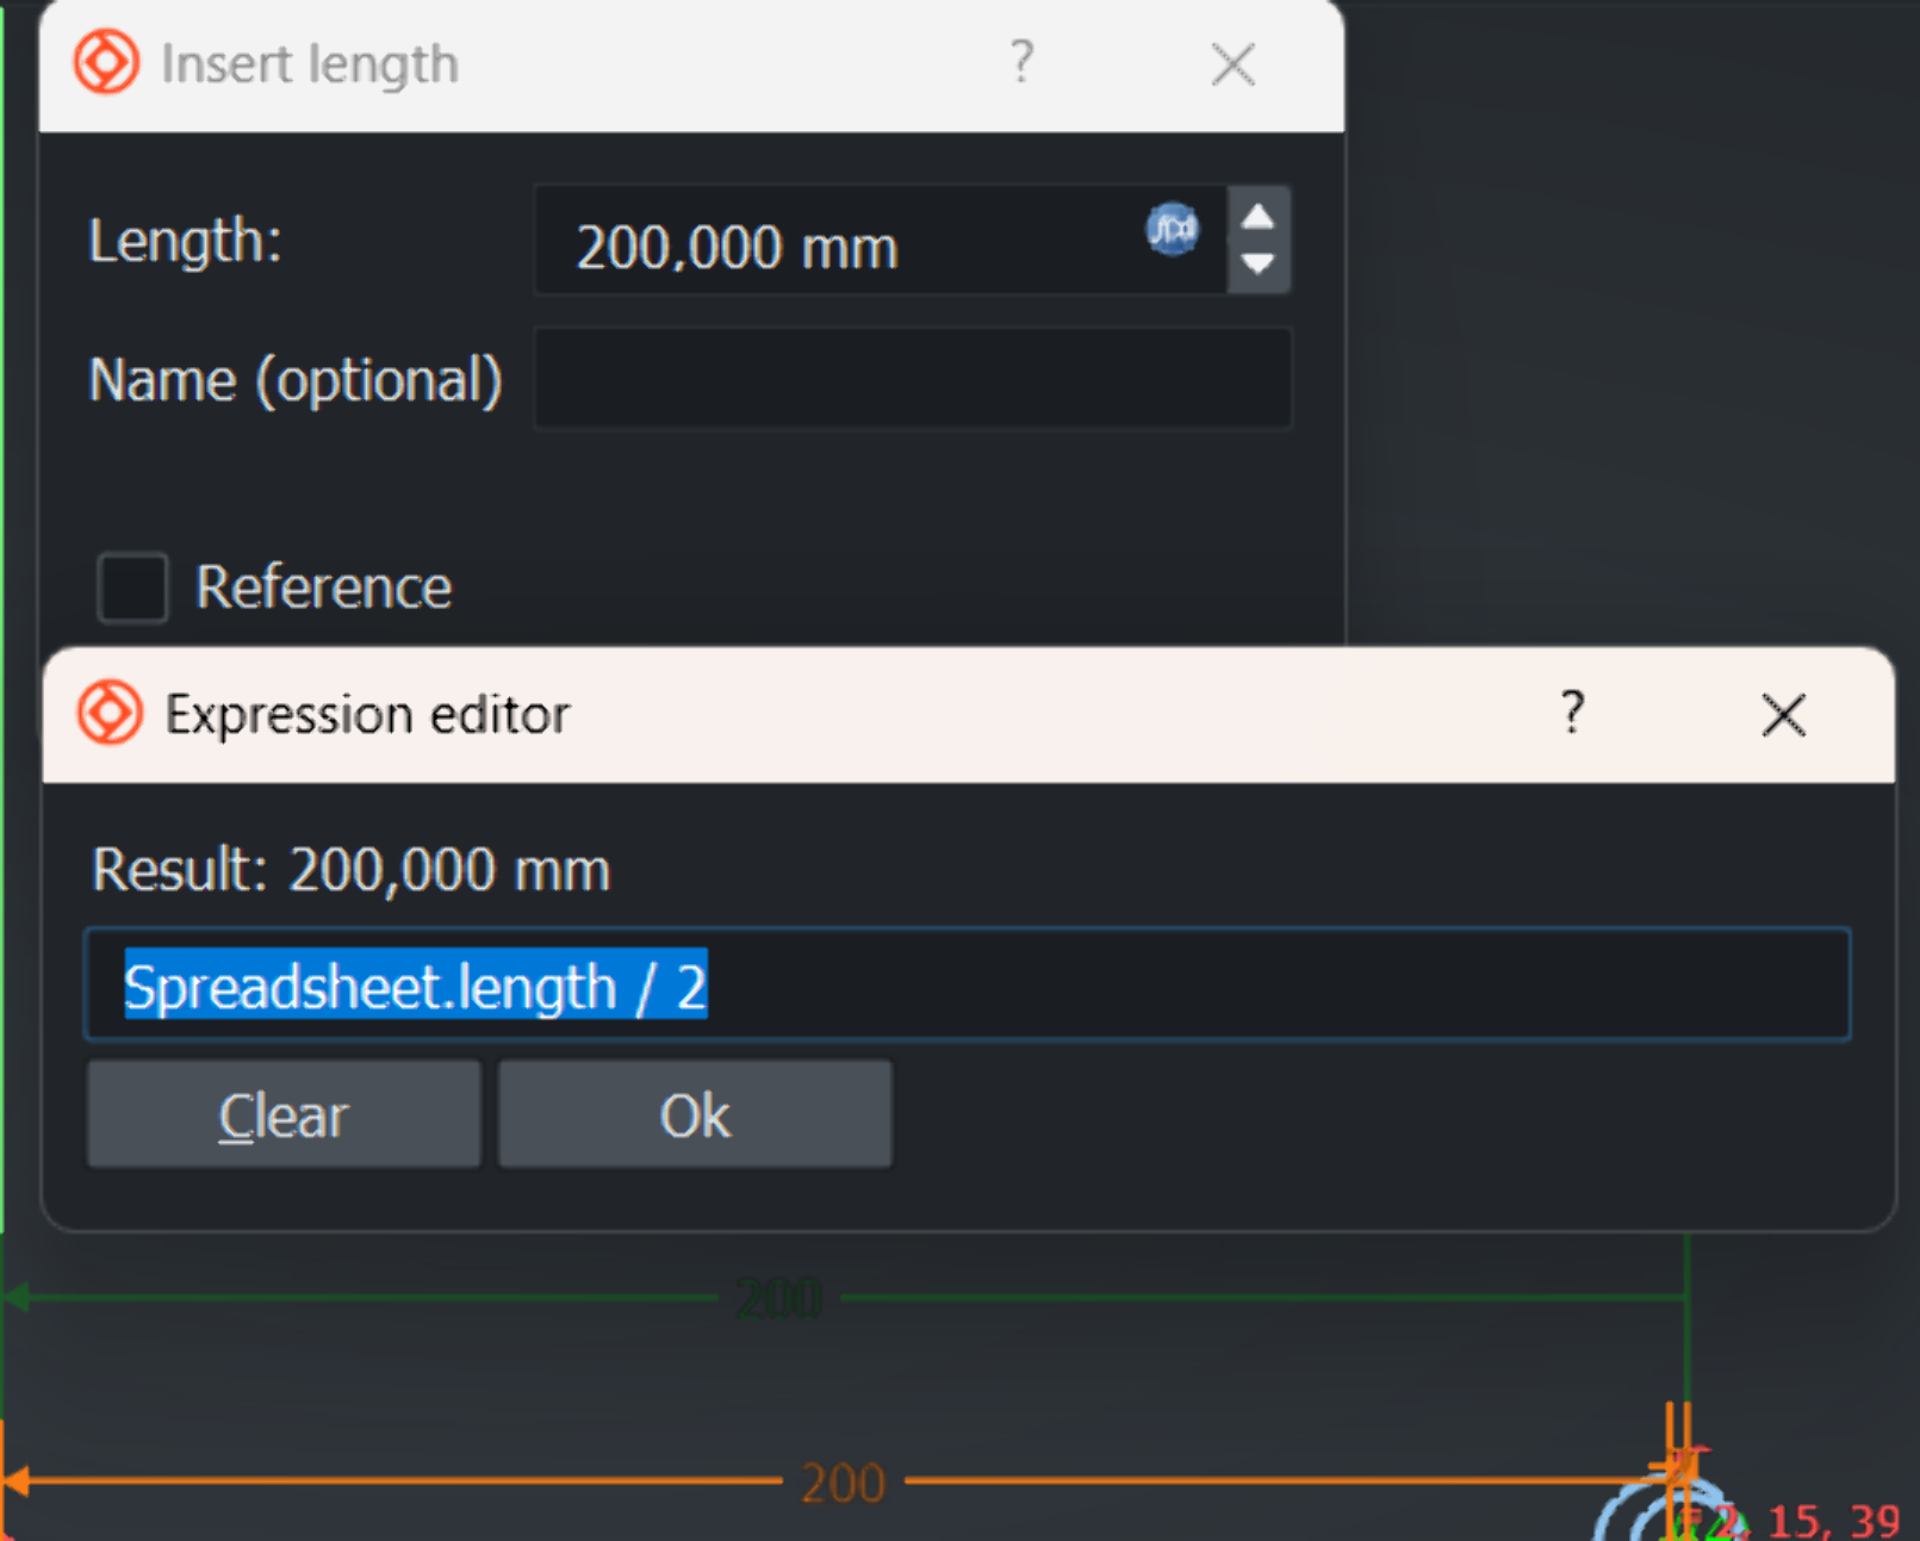
Task: Close the Insert length dialog
Action: click(1232, 65)
